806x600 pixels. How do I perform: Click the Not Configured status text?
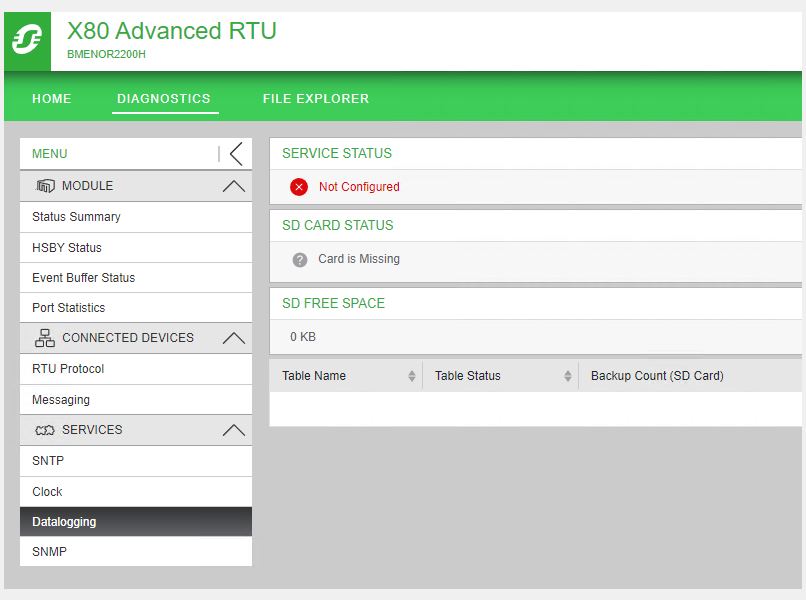click(359, 187)
